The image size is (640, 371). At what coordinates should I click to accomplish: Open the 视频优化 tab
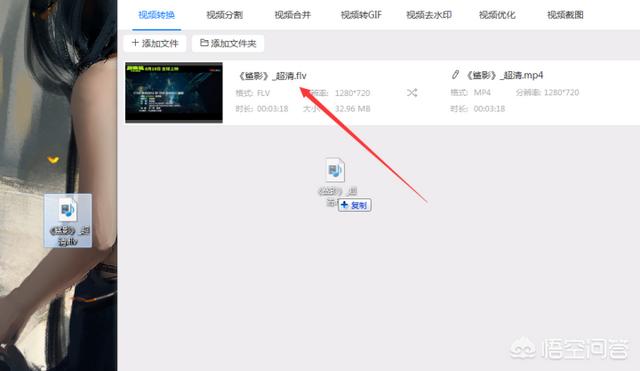pyautogui.click(x=497, y=15)
